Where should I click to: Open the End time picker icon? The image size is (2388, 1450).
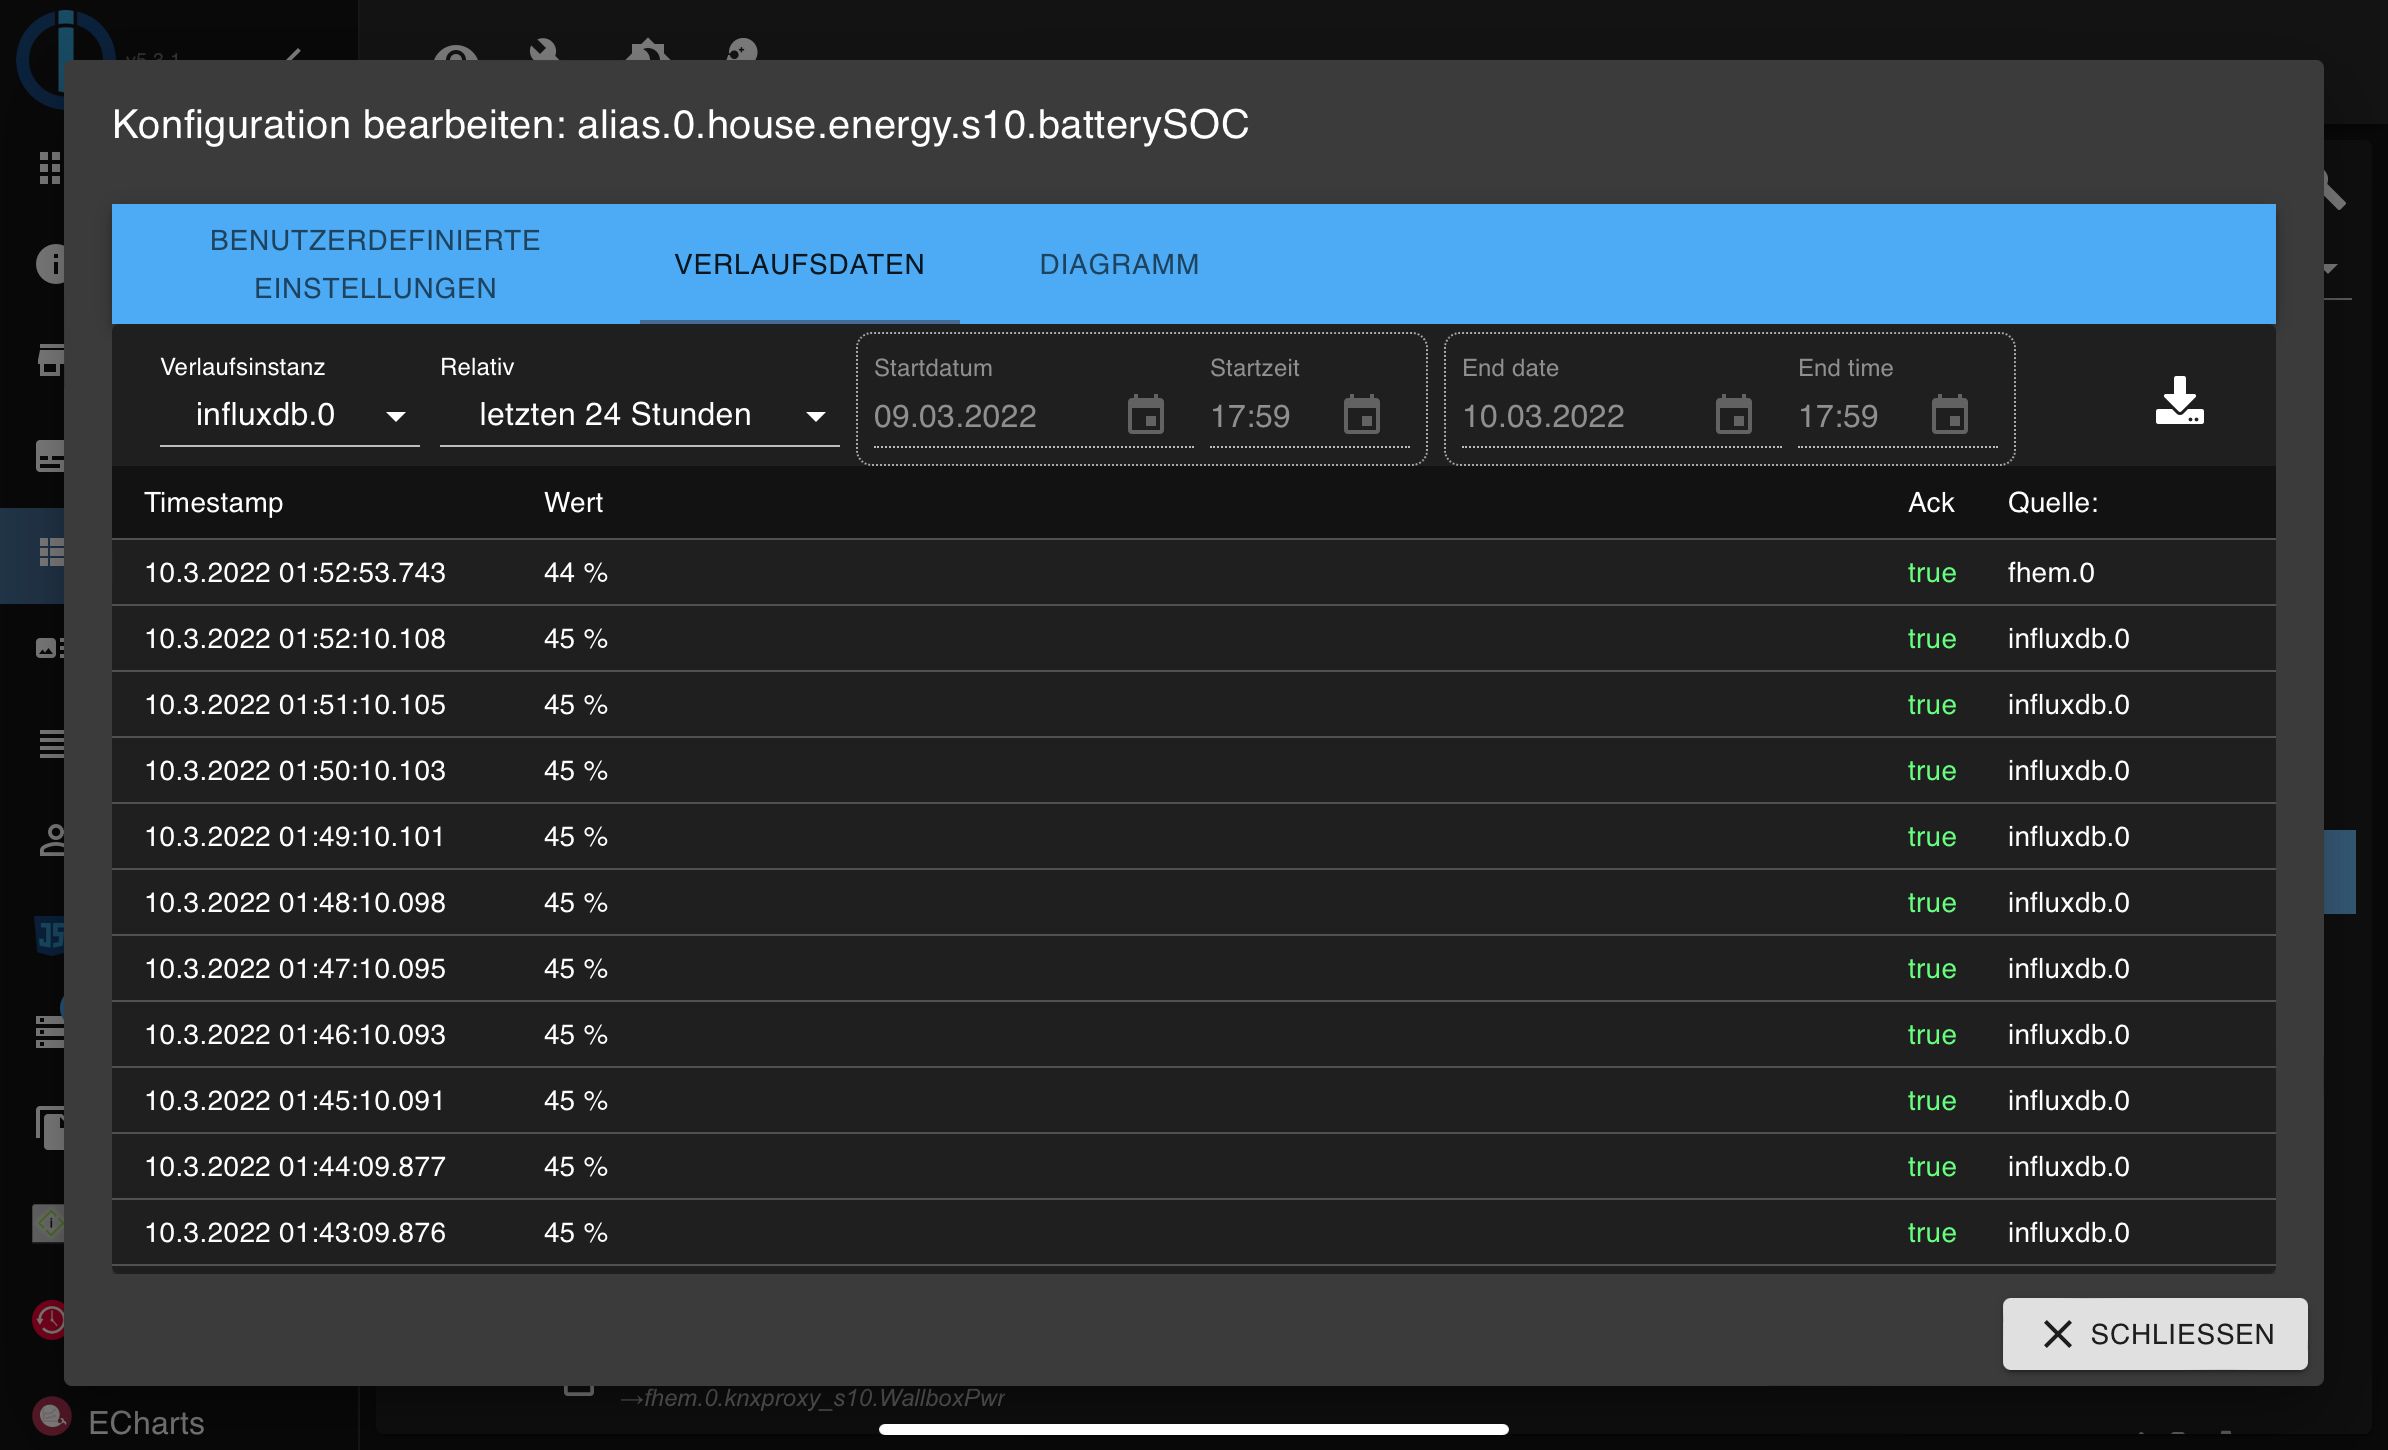[x=1950, y=415]
